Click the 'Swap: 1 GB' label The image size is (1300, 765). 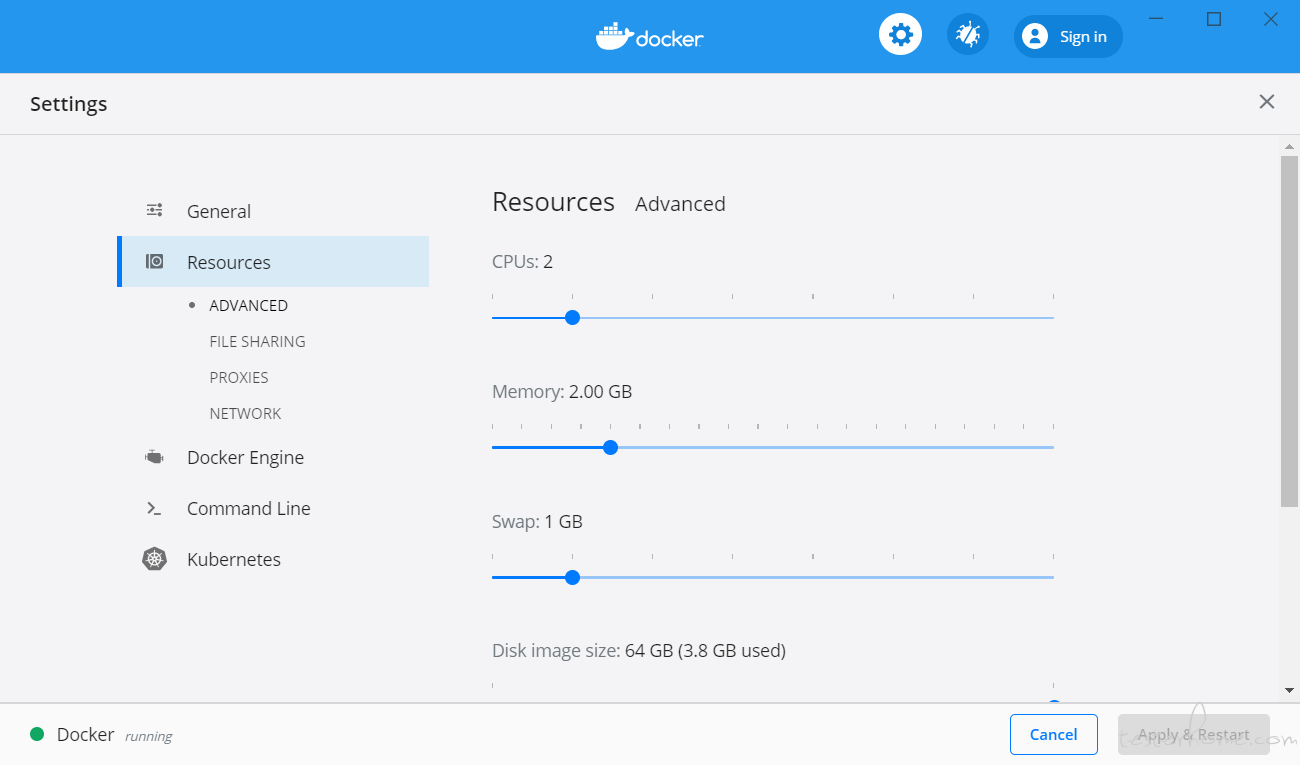(537, 522)
